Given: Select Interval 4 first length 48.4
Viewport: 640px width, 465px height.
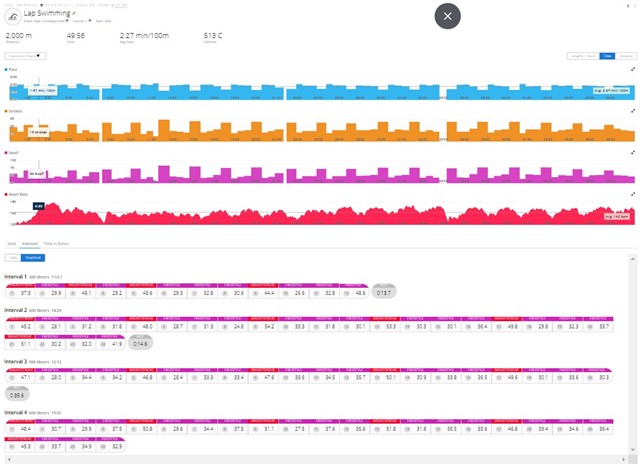Looking at the screenshot, I should 20,427.
